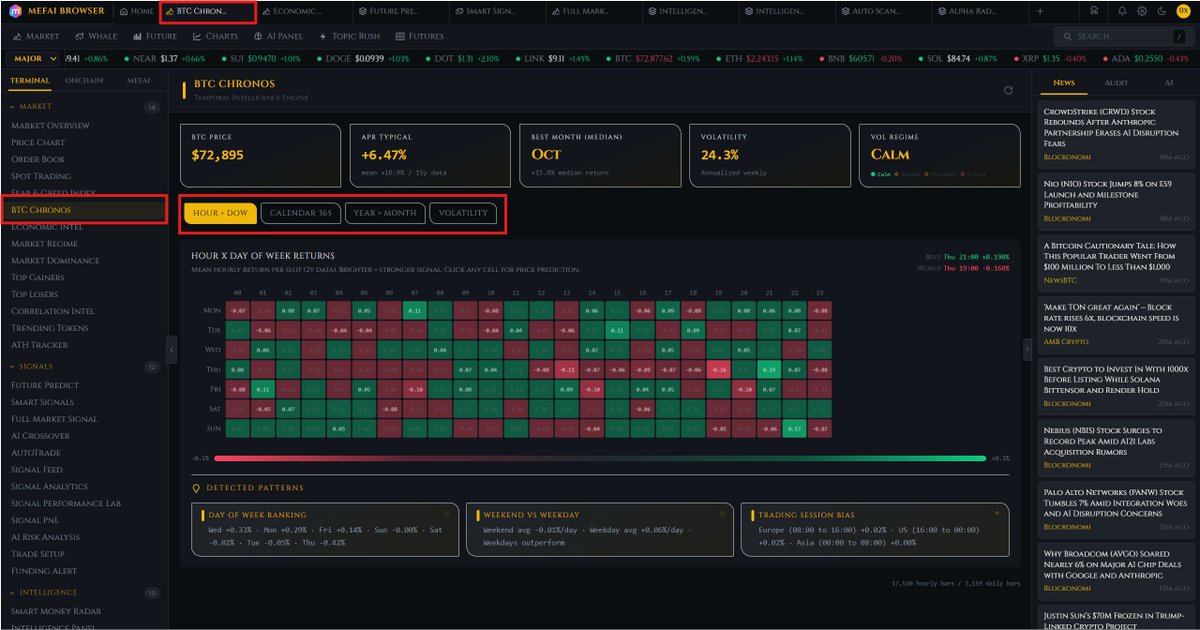
Task: Open the notifications bell icon
Action: click(x=1122, y=11)
